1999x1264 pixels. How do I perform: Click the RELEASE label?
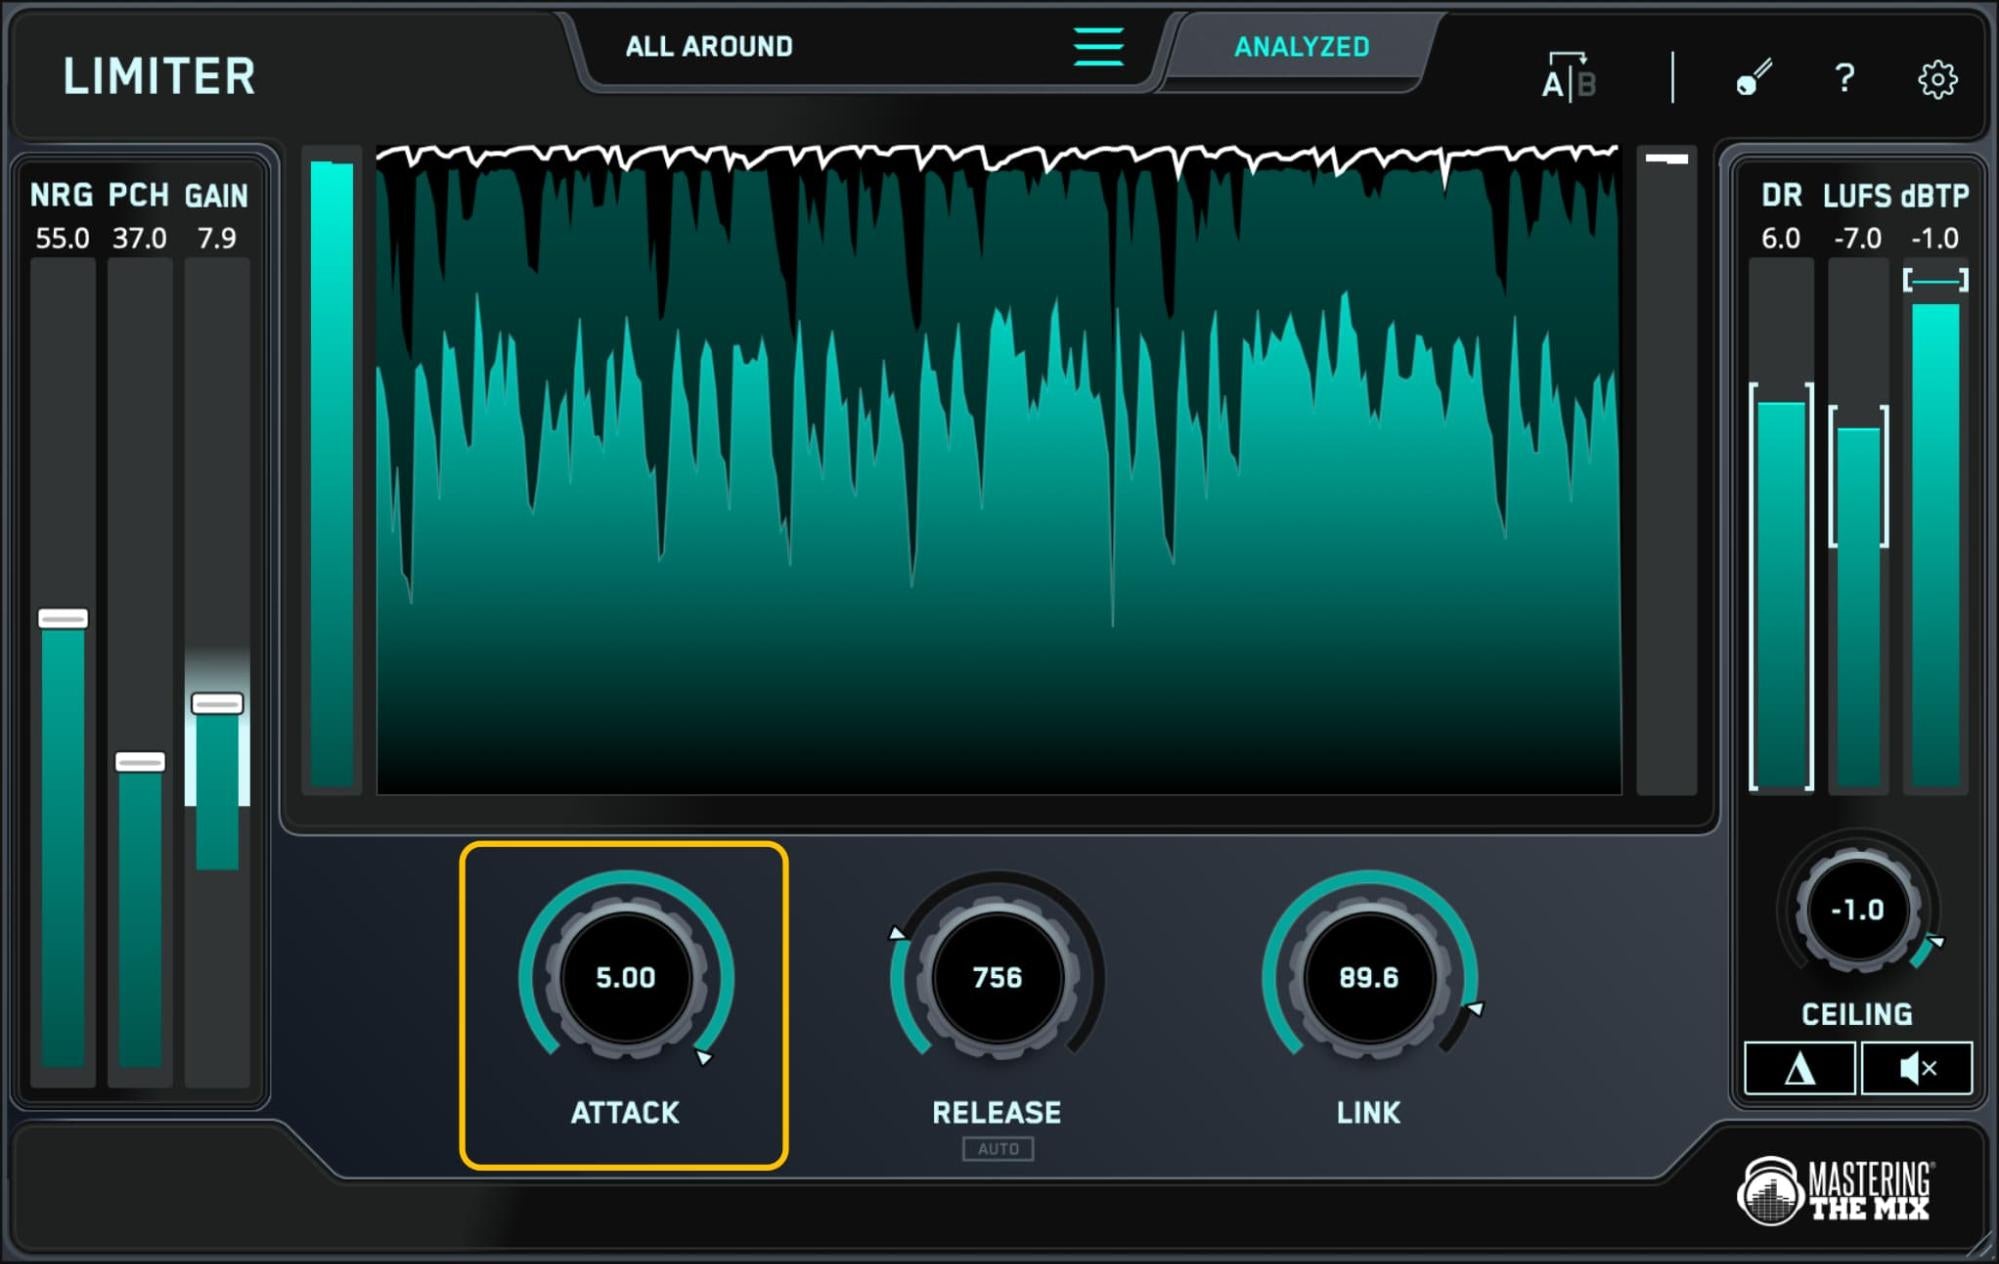click(x=997, y=1112)
